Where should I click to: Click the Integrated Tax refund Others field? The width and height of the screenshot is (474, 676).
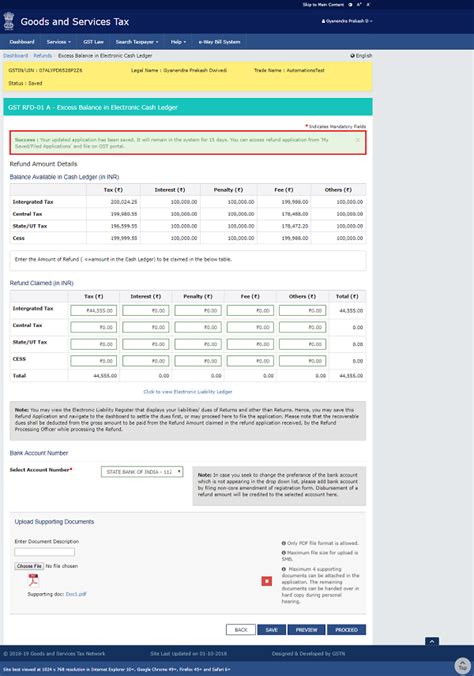coord(302,310)
